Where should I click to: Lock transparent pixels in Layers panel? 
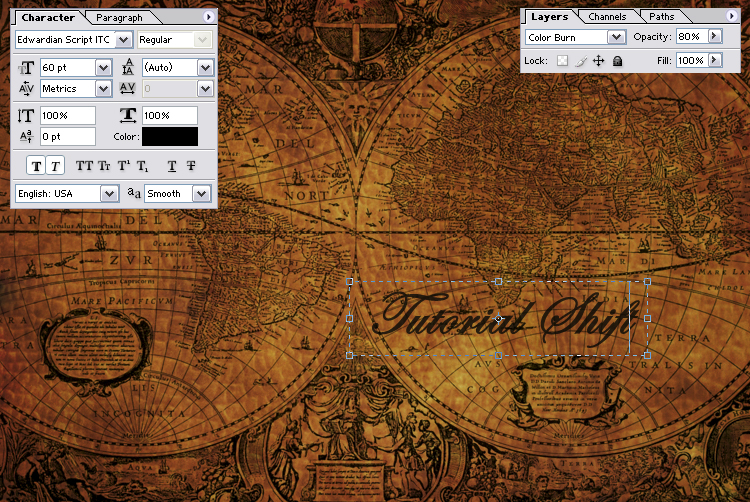562,61
